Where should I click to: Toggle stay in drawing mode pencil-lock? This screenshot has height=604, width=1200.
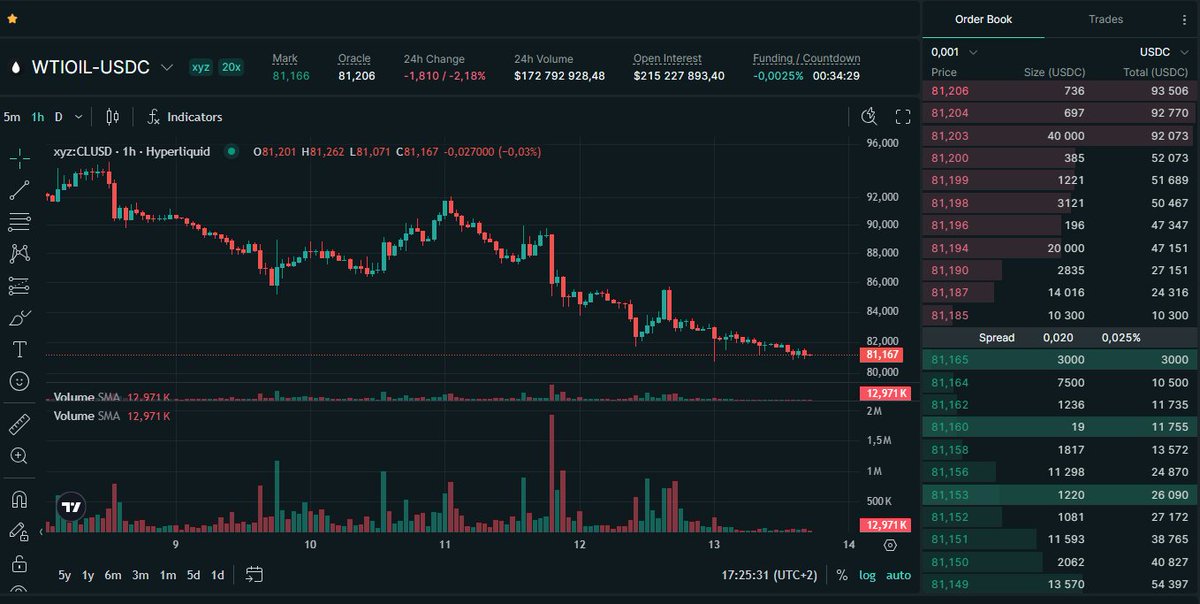click(x=19, y=531)
